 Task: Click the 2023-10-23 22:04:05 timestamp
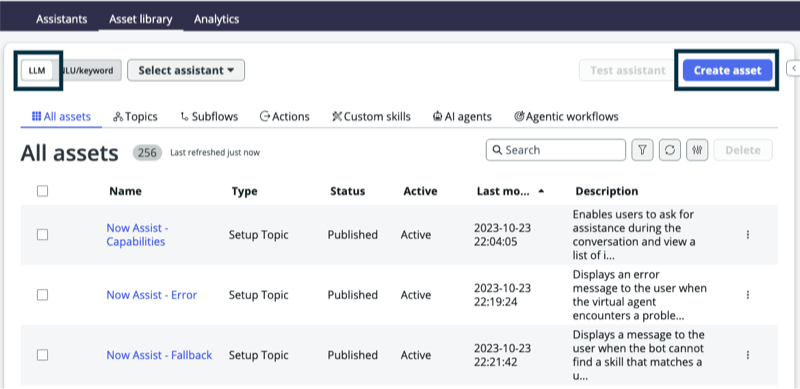click(503, 235)
